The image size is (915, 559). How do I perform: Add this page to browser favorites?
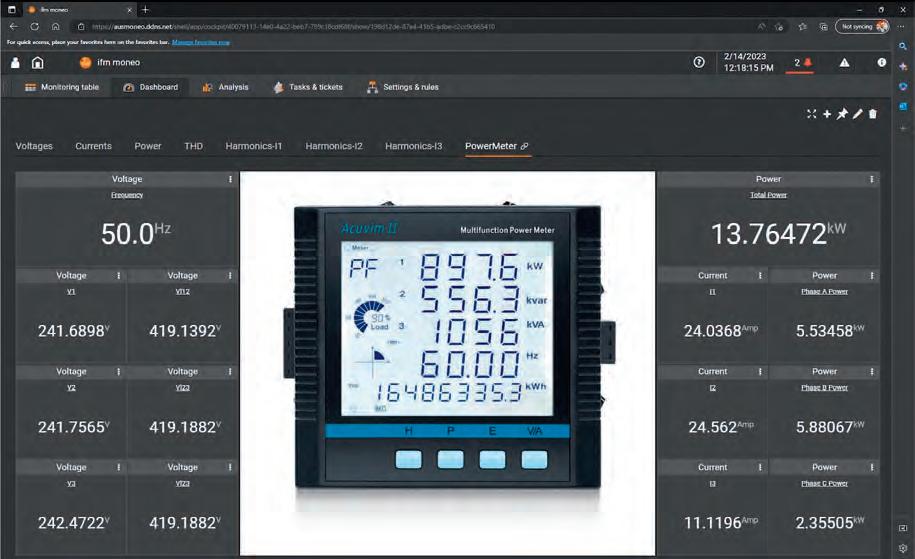[779, 26]
